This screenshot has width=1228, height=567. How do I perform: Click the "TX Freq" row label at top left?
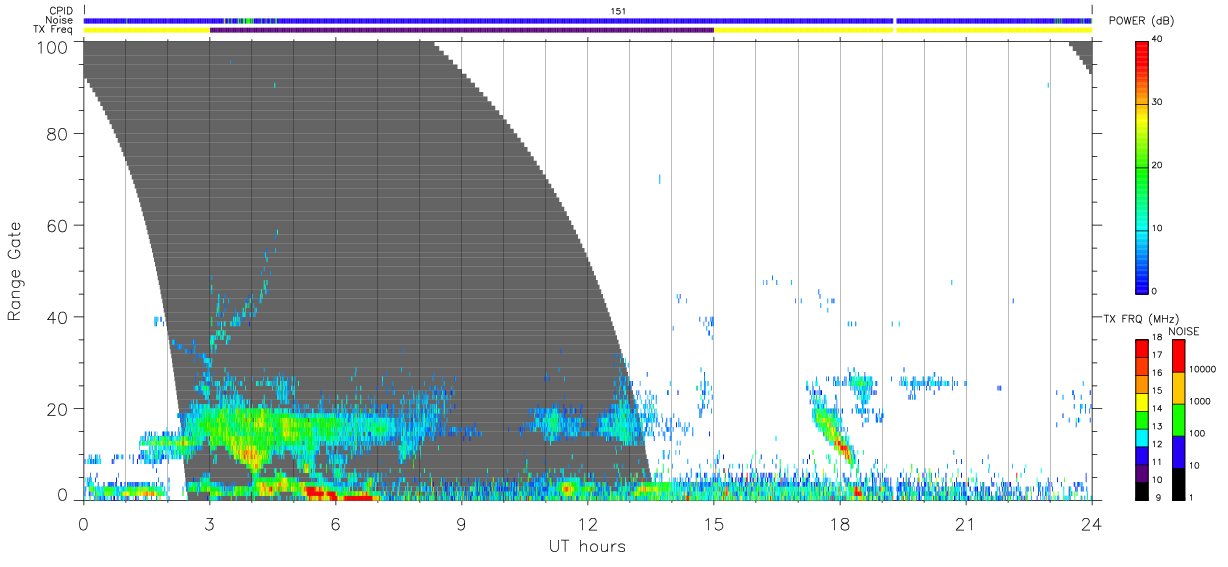coord(54,30)
